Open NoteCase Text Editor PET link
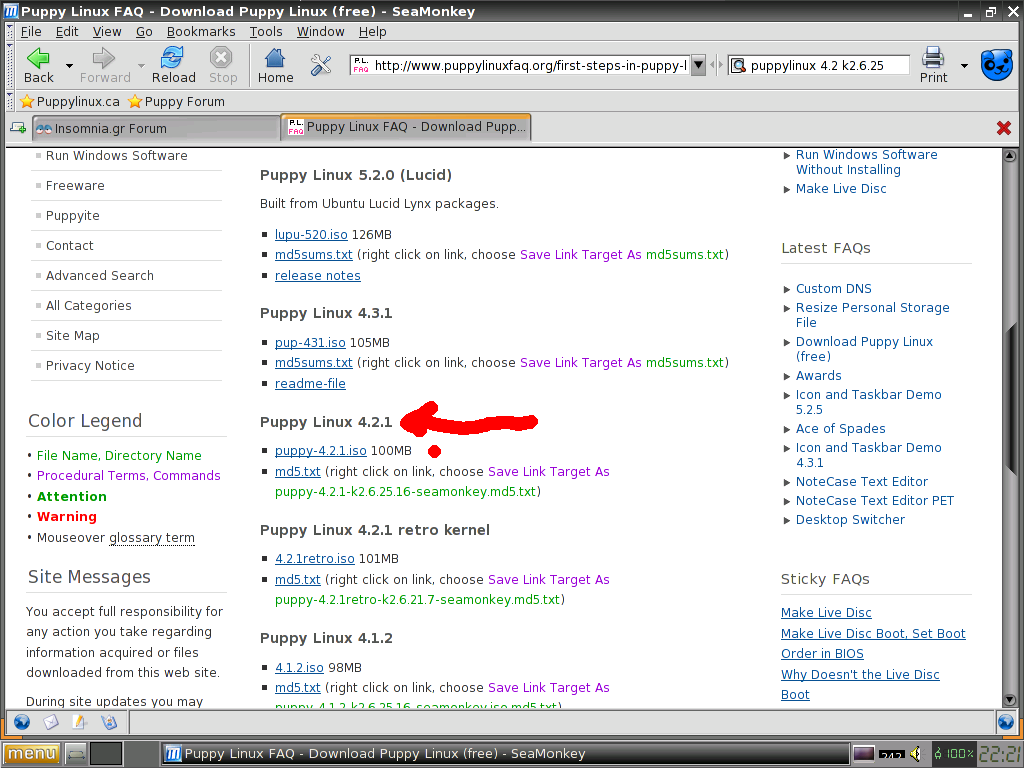Viewport: 1024px width, 768px height. pyautogui.click(x=874, y=500)
